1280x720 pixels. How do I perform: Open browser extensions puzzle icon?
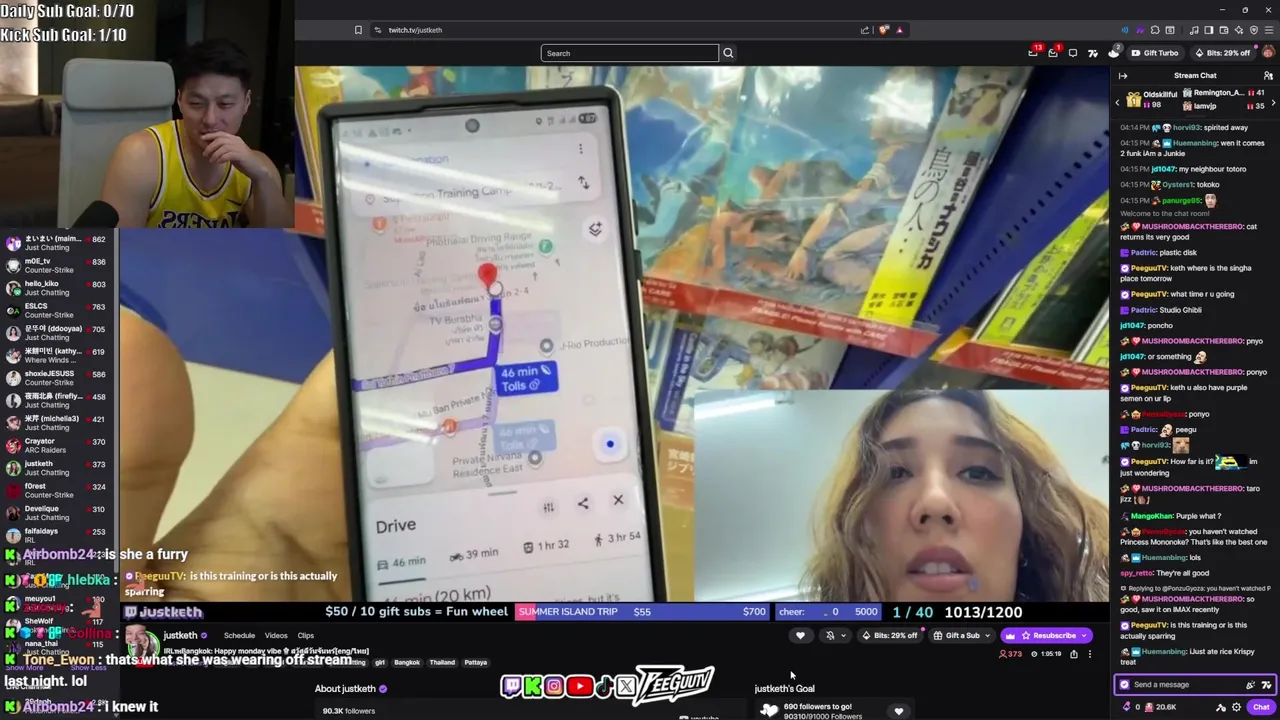[x=1155, y=30]
